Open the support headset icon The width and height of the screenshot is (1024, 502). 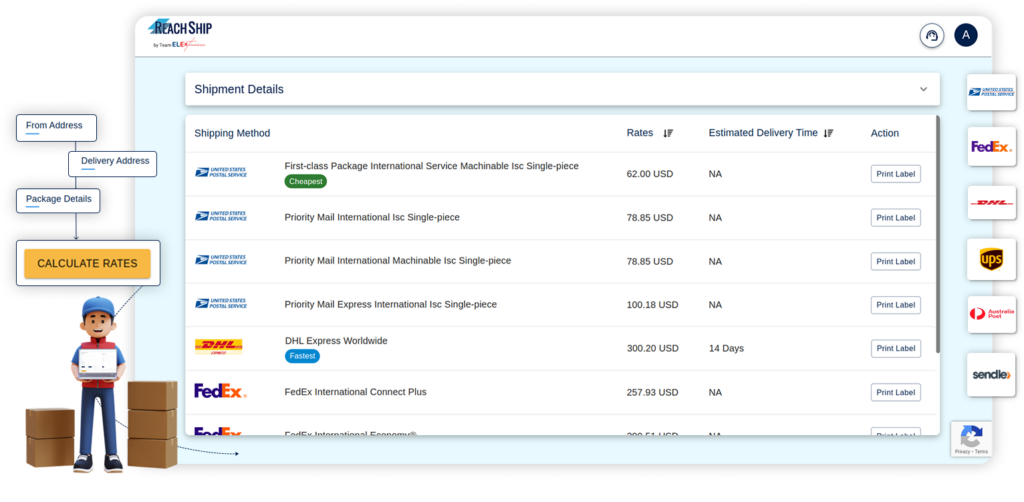click(x=932, y=35)
